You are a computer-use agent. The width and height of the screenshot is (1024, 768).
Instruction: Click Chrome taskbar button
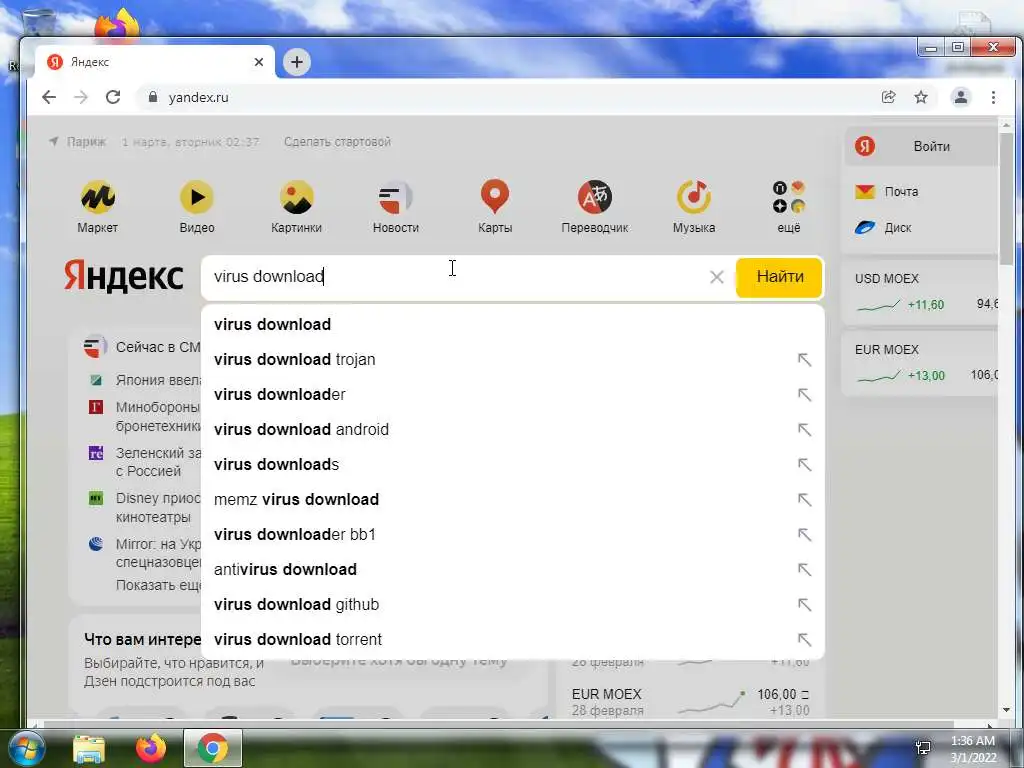[x=213, y=748]
